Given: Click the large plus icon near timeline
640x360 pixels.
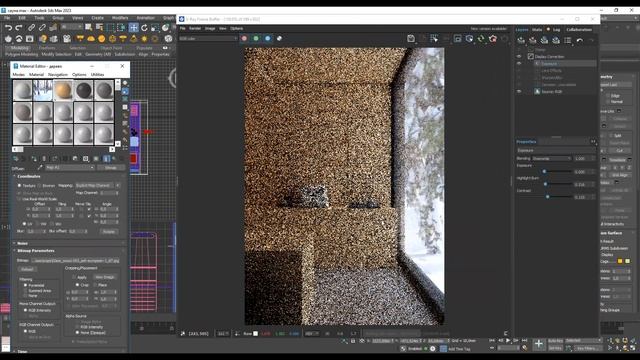Looking at the screenshot, I should pyautogui.click(x=539, y=344).
